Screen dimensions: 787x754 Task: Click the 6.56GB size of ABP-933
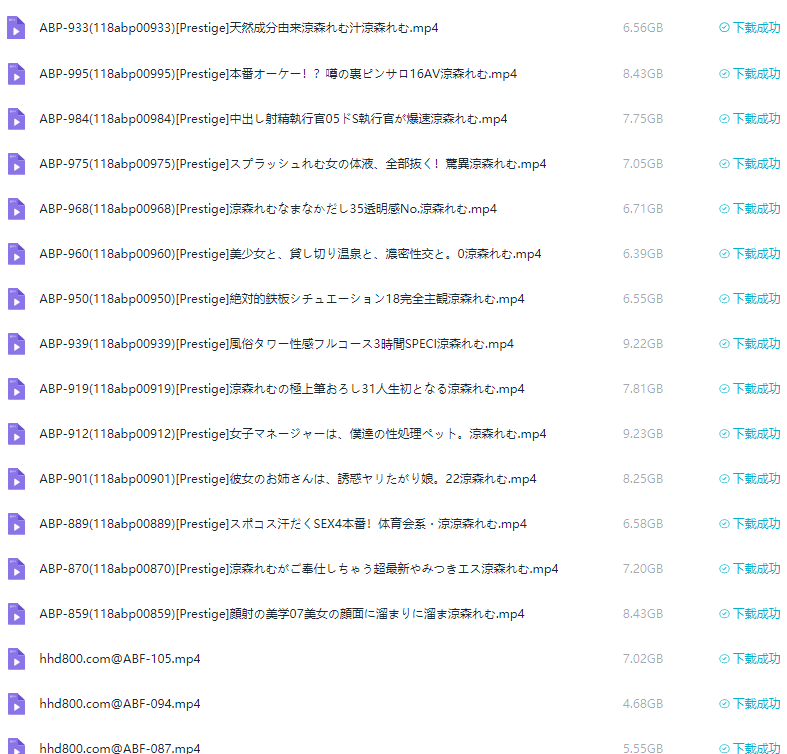(642, 29)
